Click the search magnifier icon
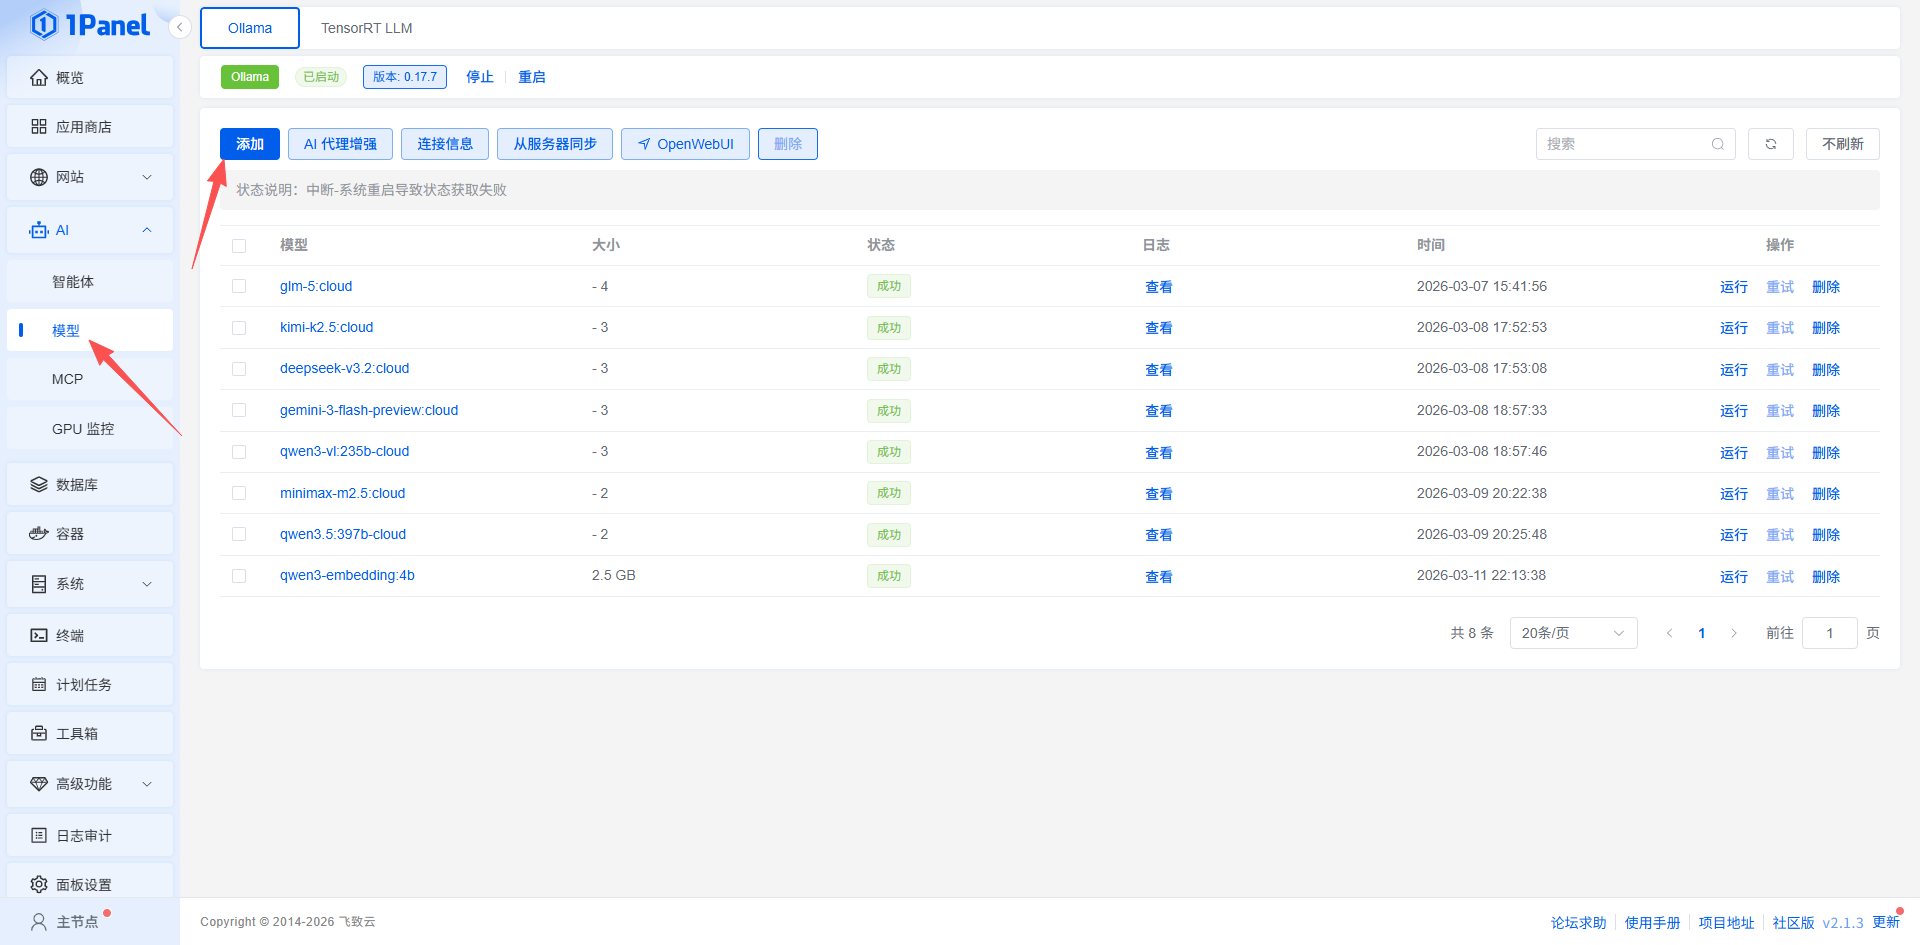This screenshot has width=1920, height=945. 1718,144
